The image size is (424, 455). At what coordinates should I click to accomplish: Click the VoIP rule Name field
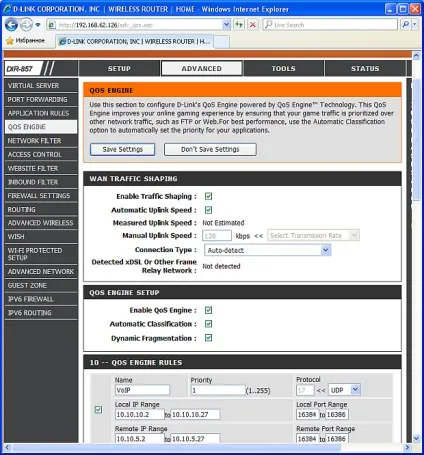(142, 390)
